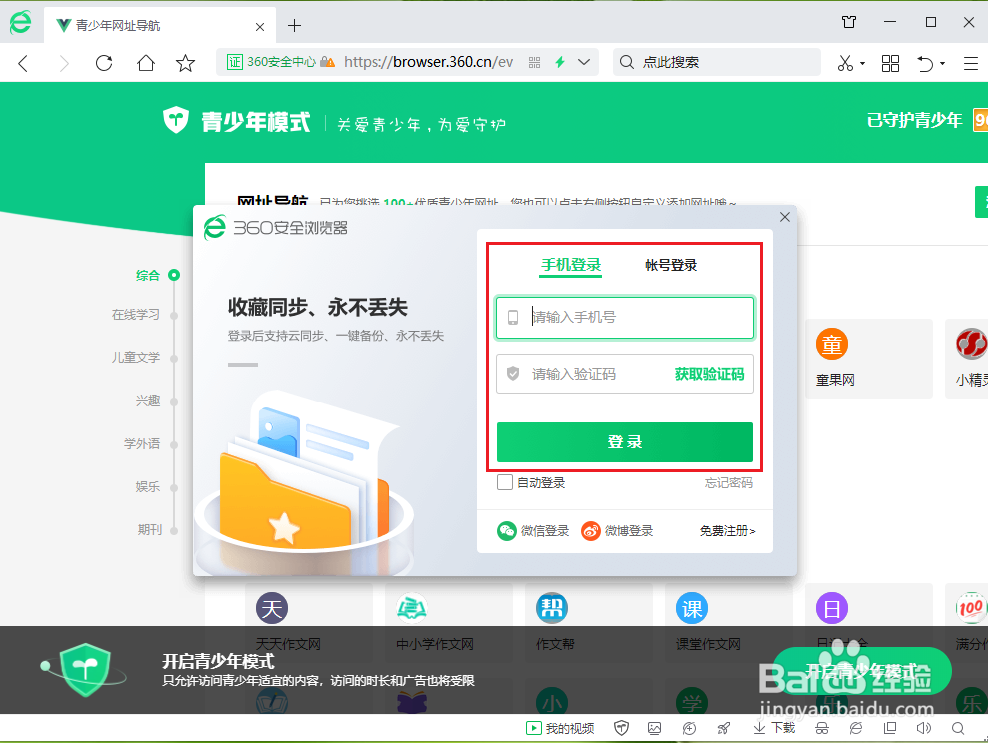Open the hamburger menu at top right
Image resolution: width=988 pixels, height=743 pixels.
point(969,62)
